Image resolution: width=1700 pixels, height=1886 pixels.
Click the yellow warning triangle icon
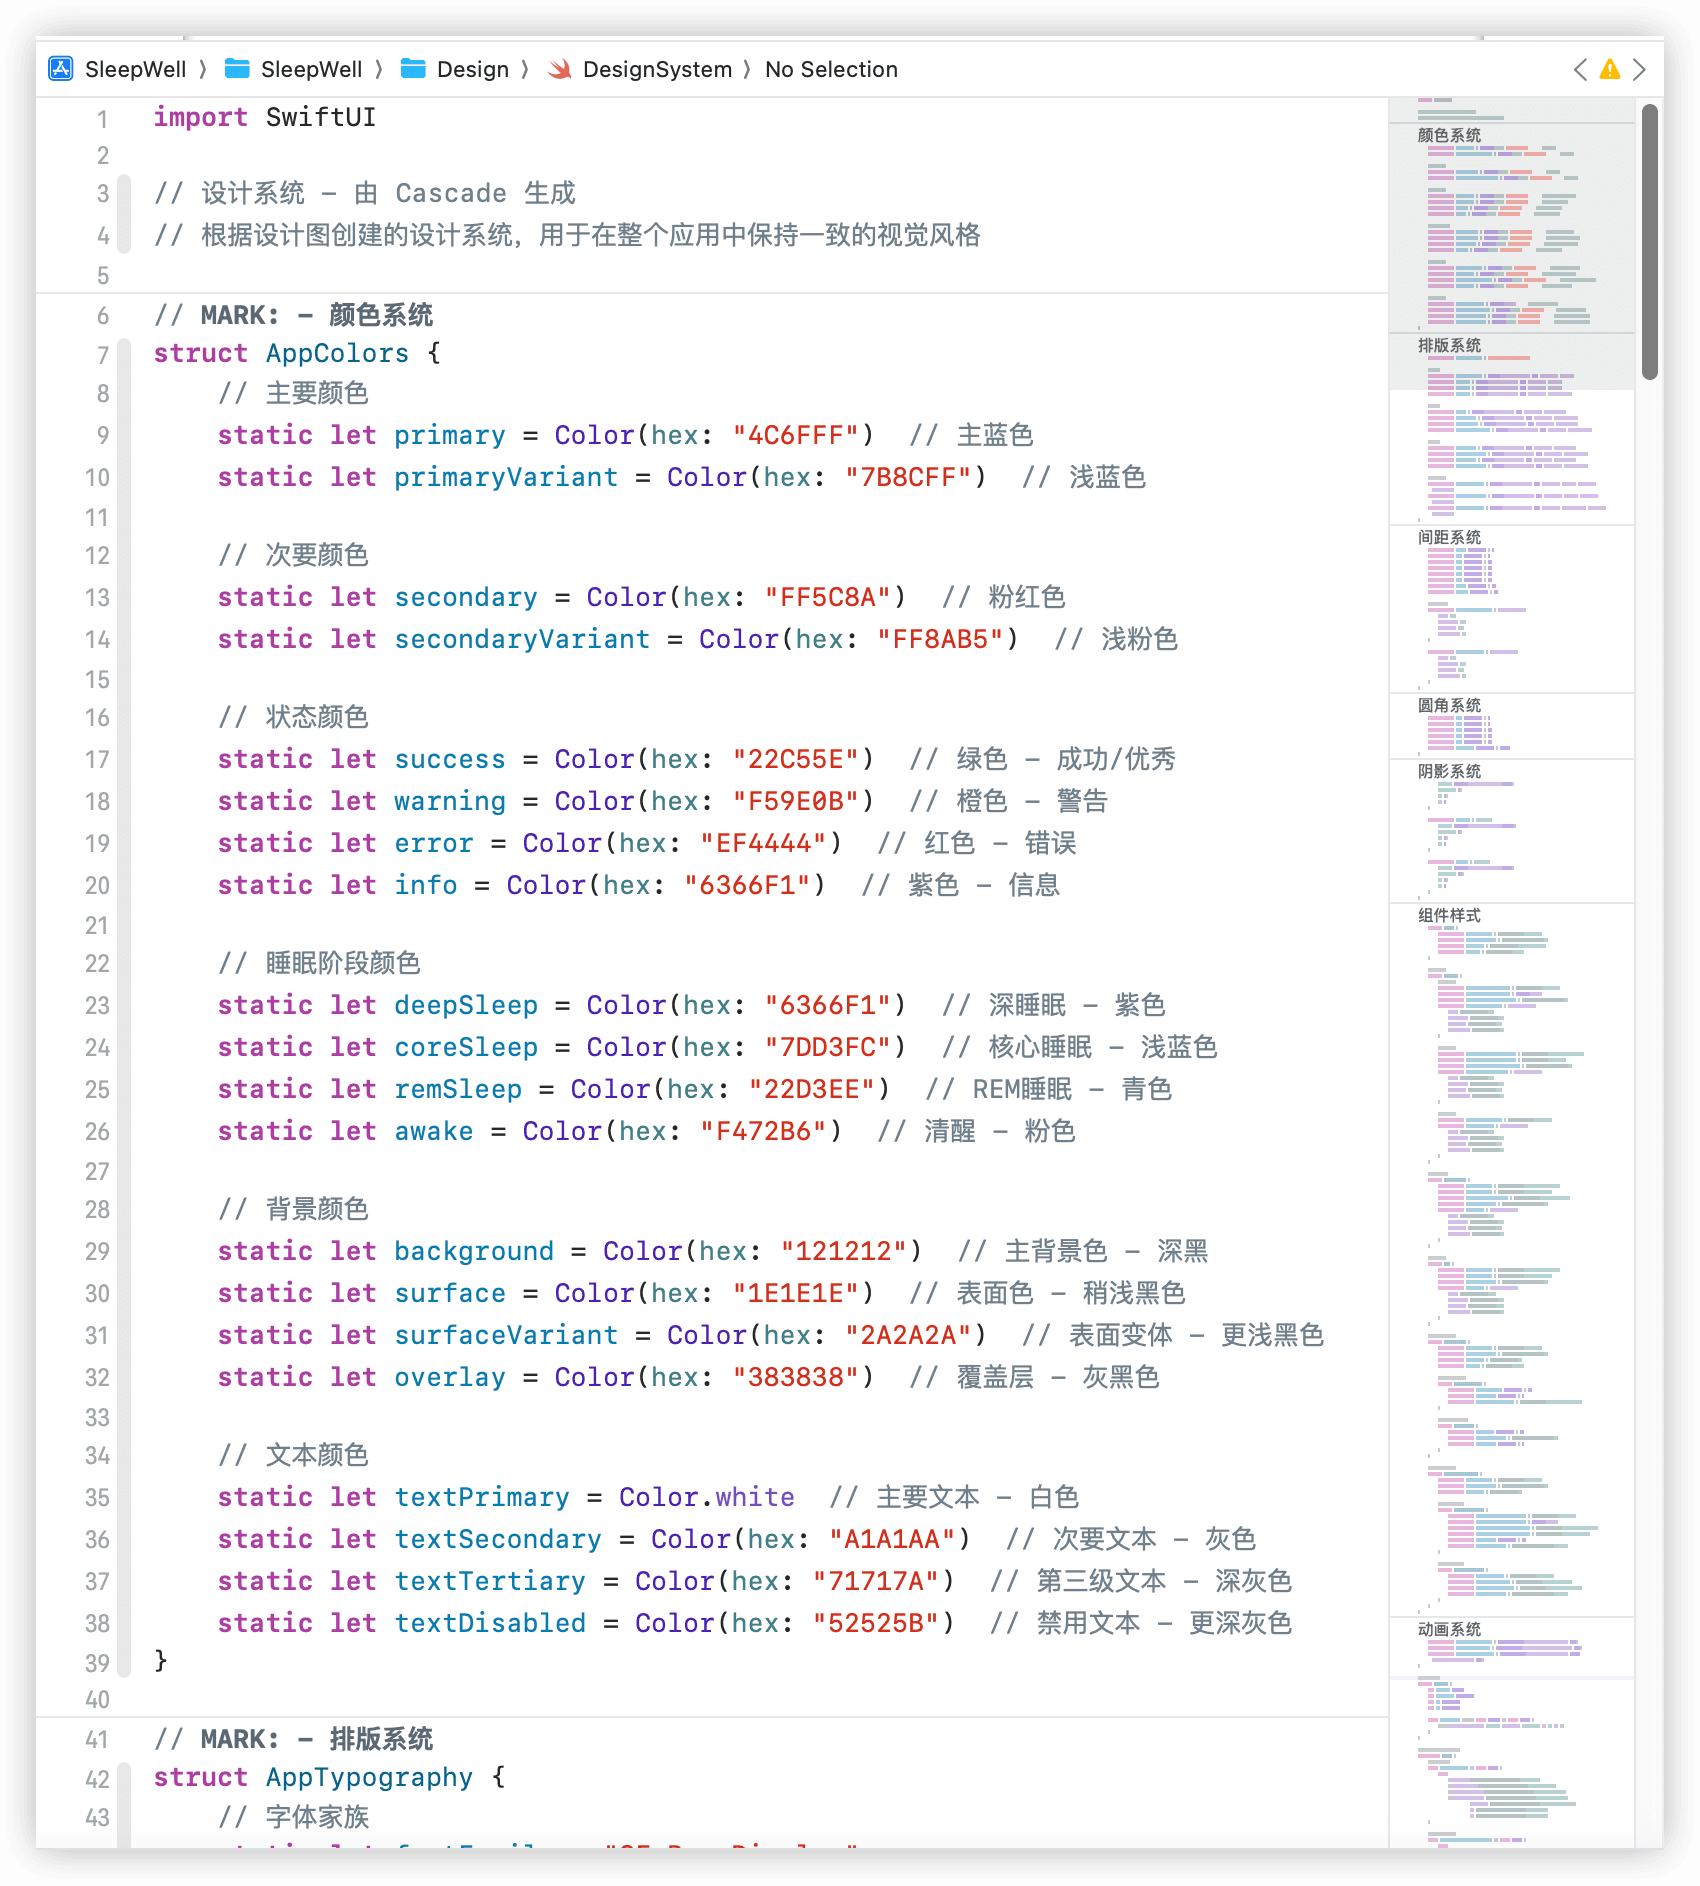click(x=1609, y=69)
